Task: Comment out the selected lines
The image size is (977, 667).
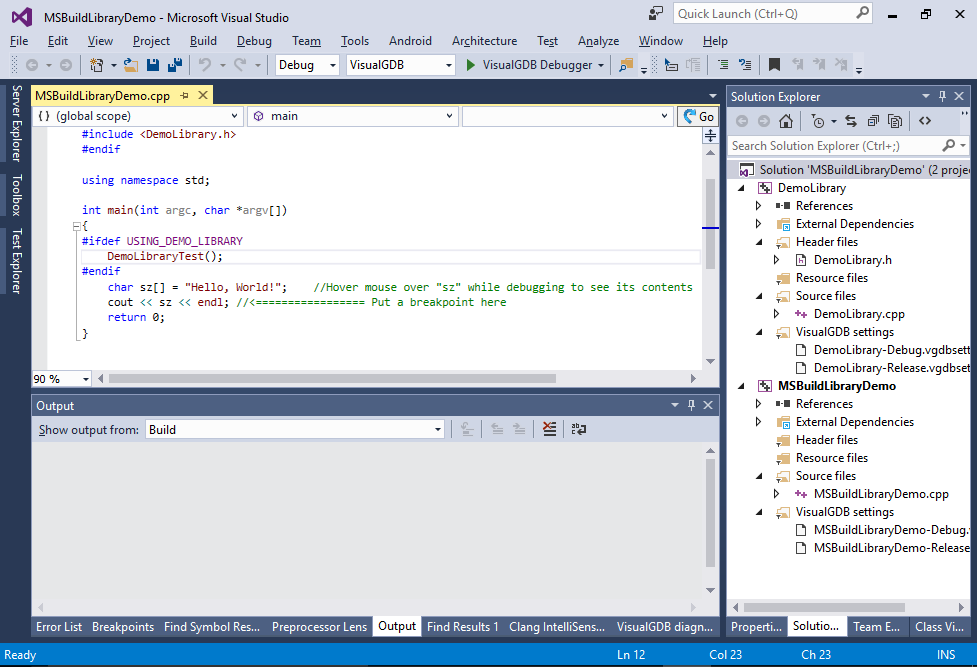Action: [723, 65]
